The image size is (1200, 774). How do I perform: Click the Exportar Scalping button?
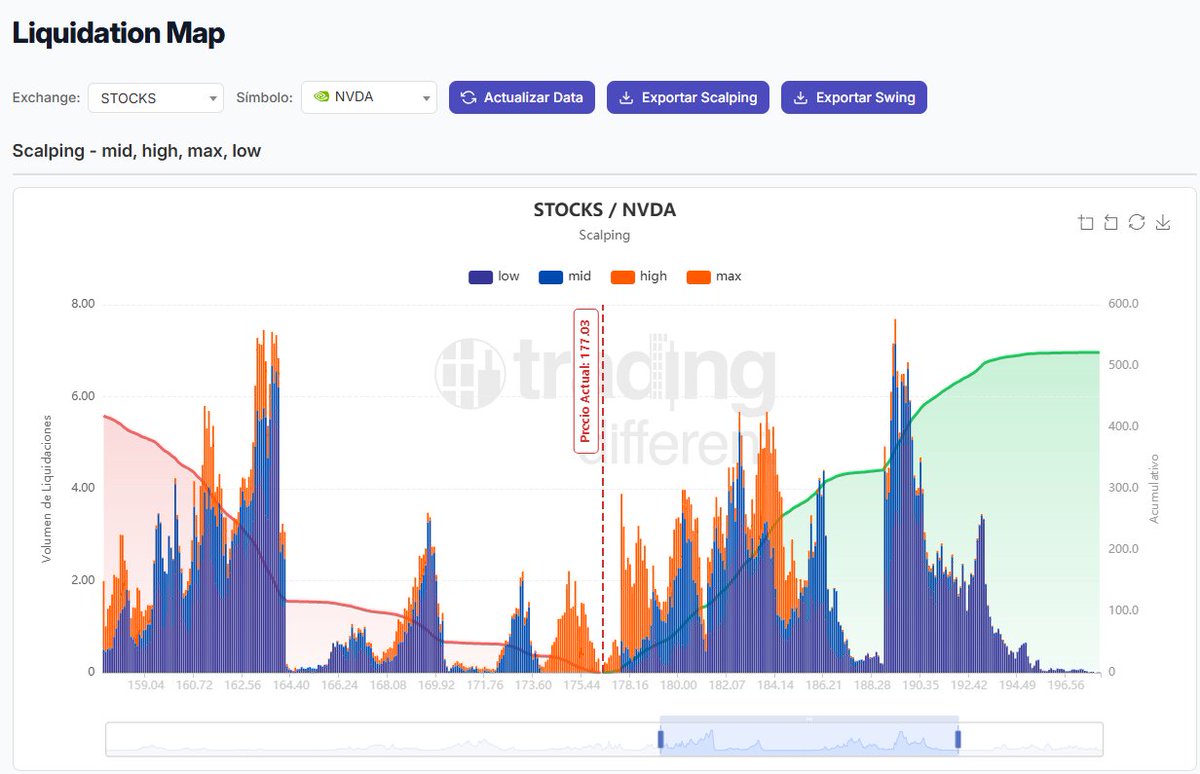point(688,98)
